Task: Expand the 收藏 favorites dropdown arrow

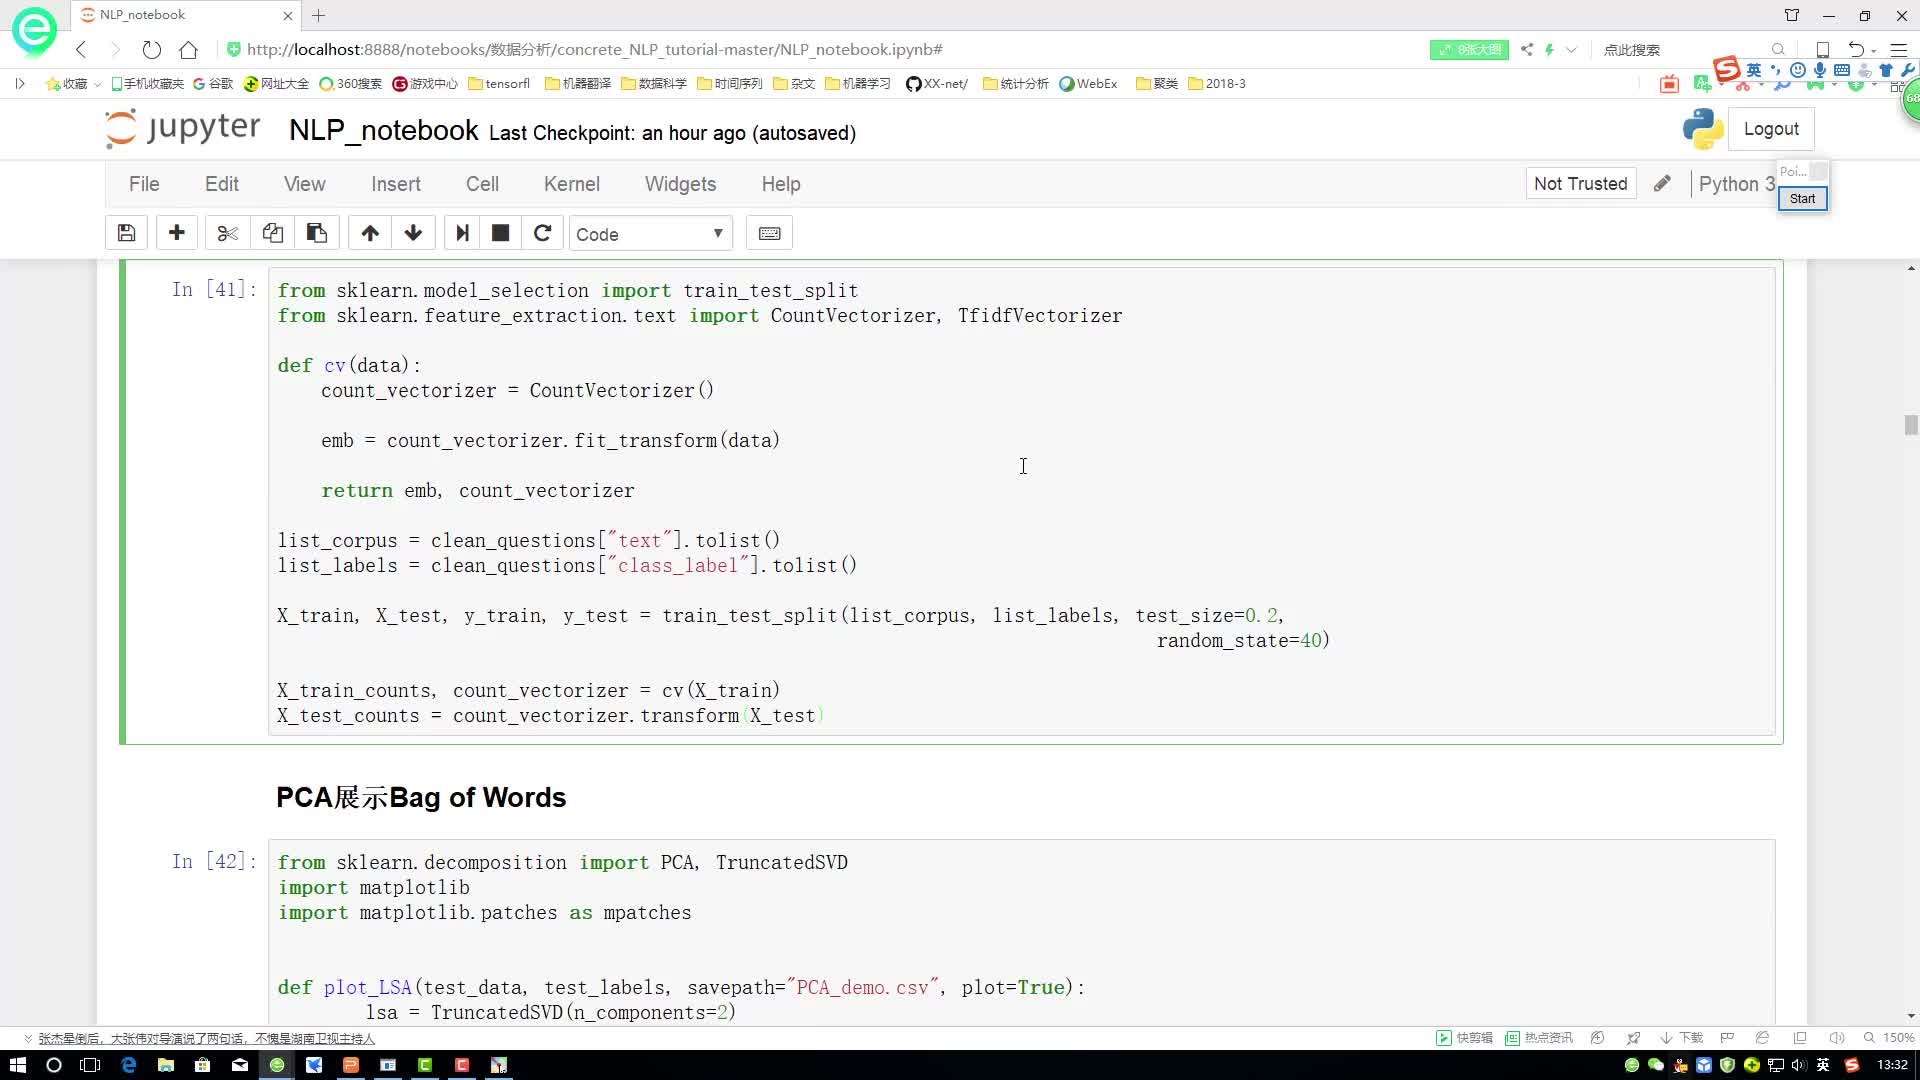Action: tap(97, 84)
